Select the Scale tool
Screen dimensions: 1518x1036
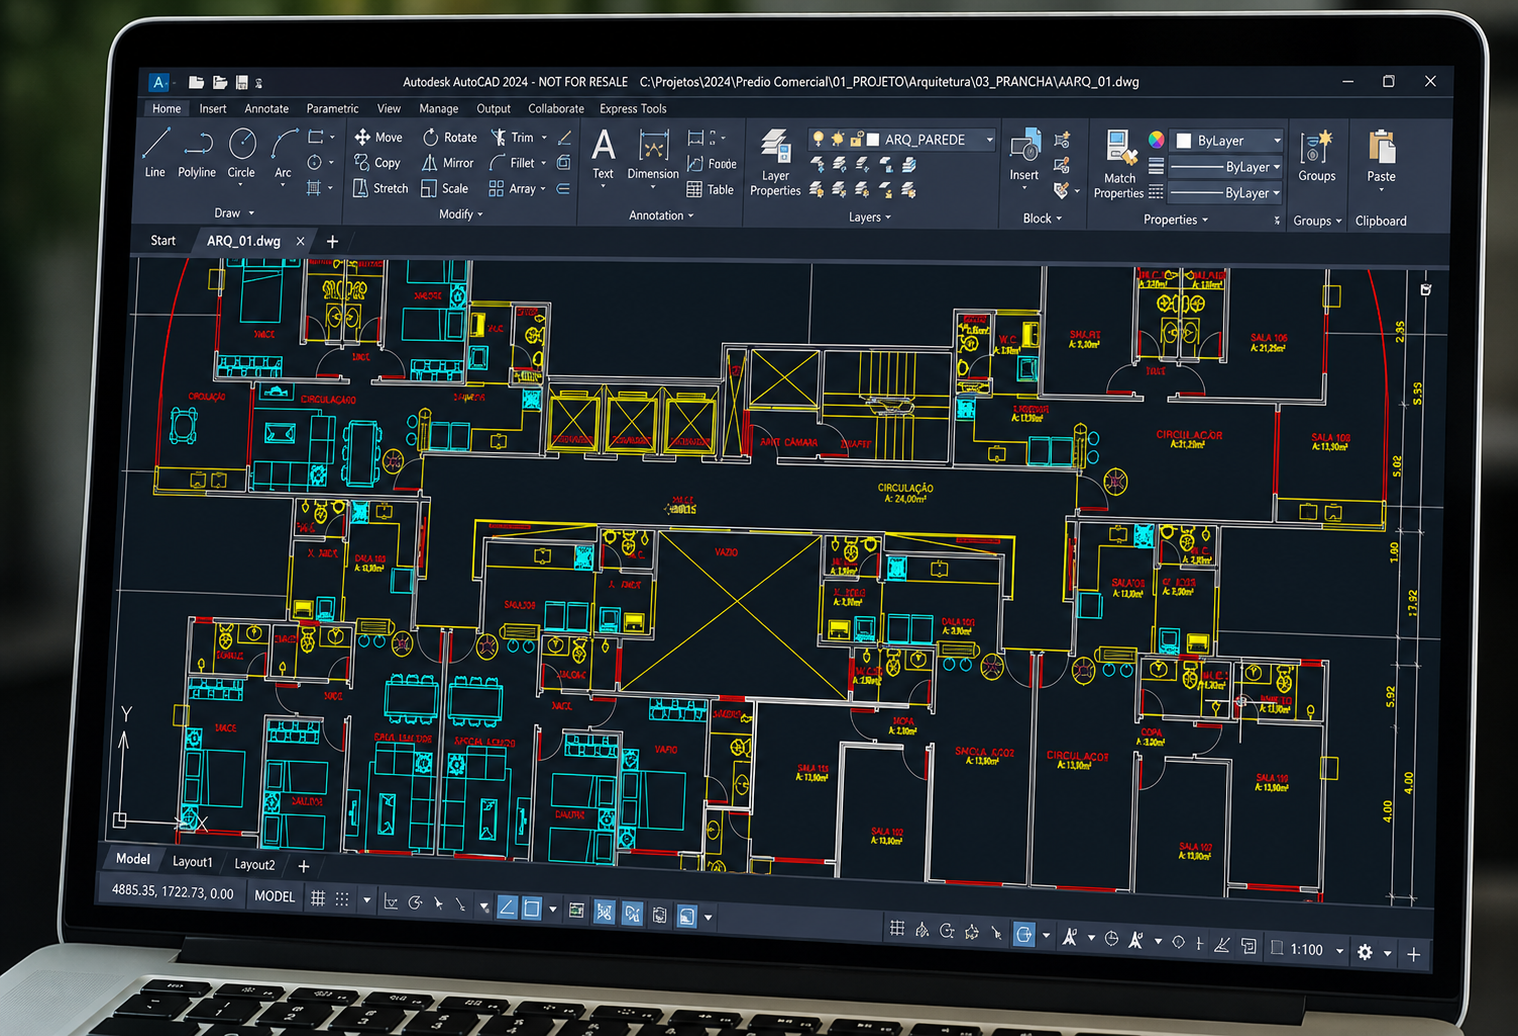tap(445, 188)
